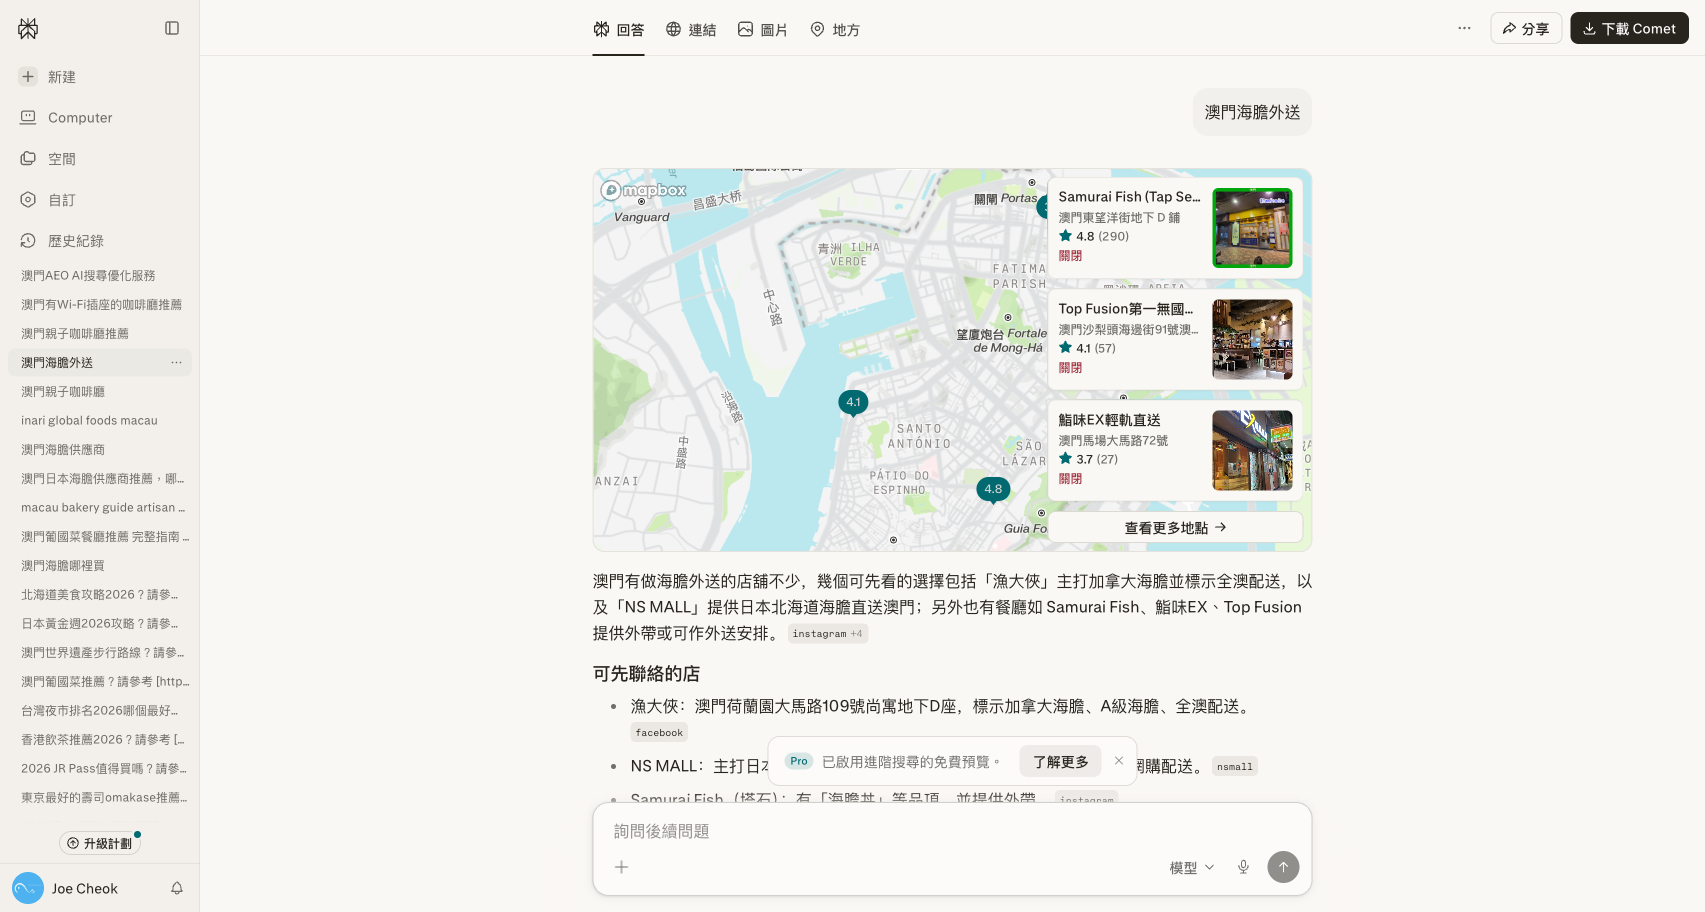Collapse the sidebar panel toggle
Viewport: 1705px width, 912px height.
[x=172, y=28]
